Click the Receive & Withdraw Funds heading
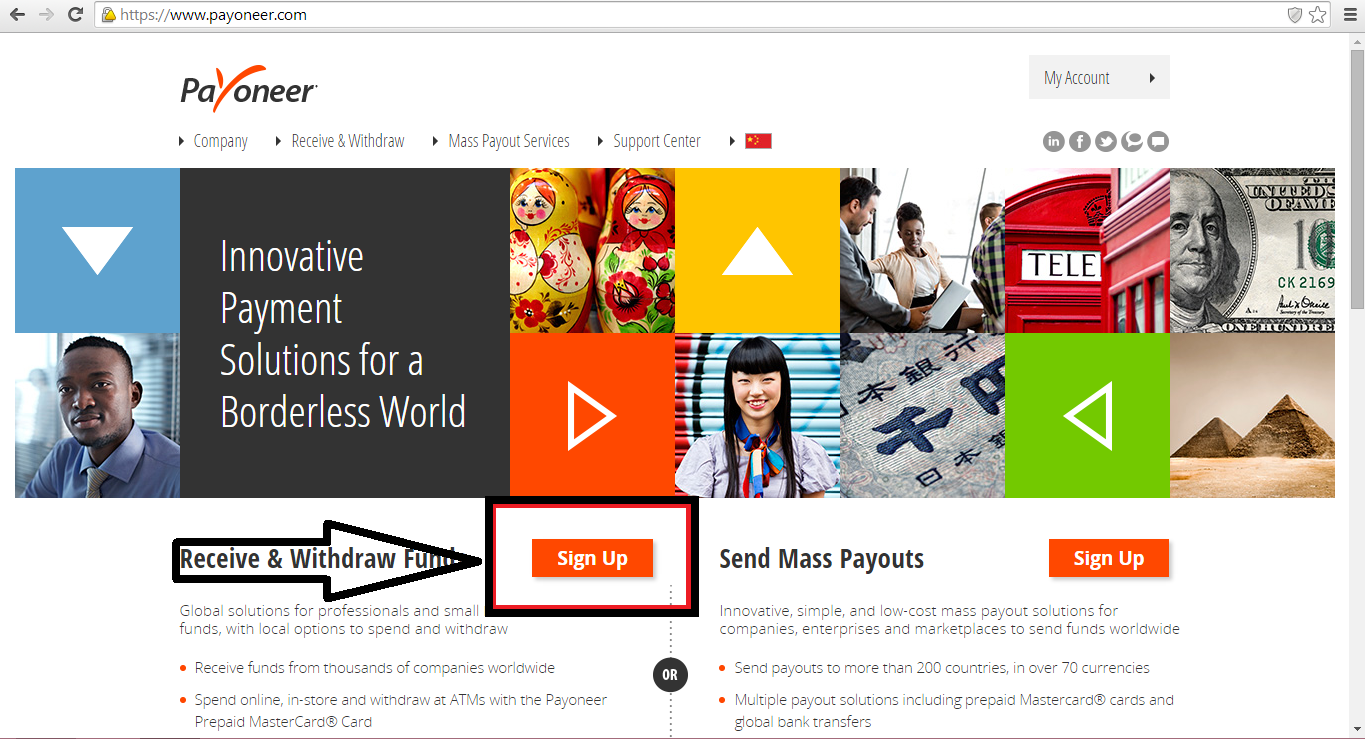The height and width of the screenshot is (739, 1365). [x=318, y=558]
